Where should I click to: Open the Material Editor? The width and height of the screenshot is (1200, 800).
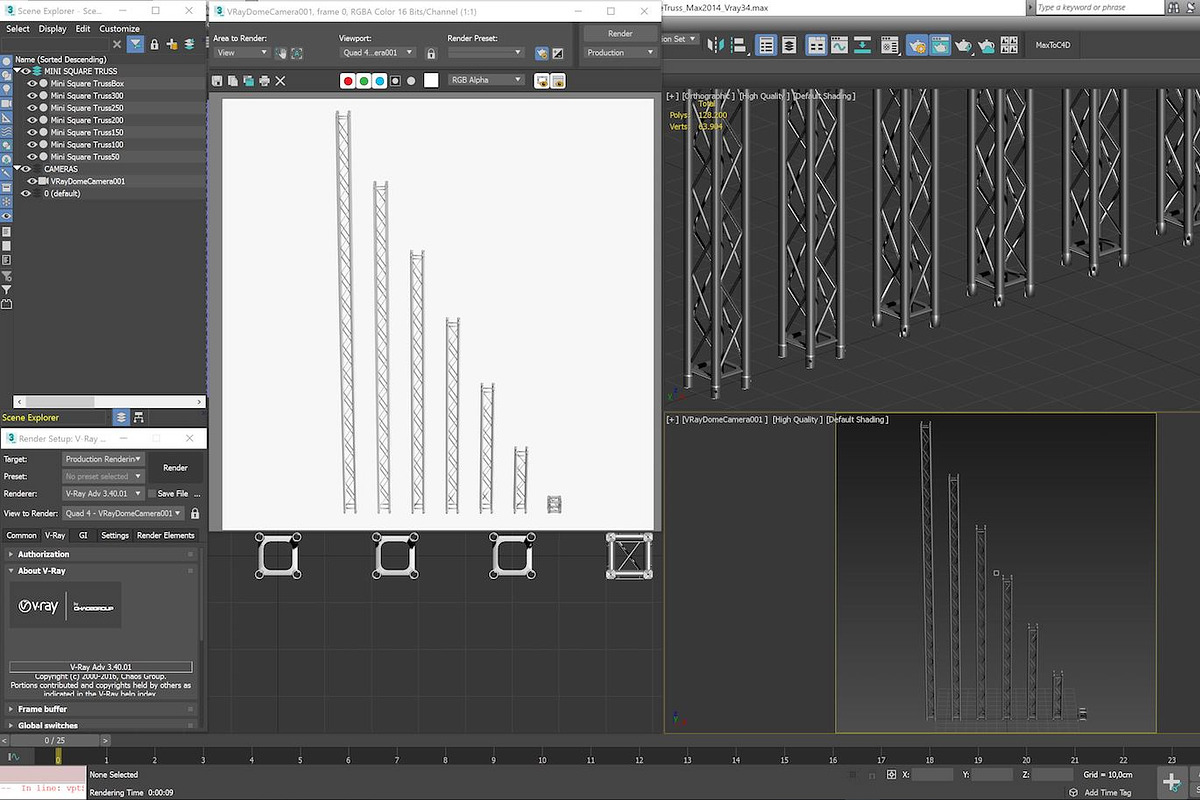click(x=890, y=45)
